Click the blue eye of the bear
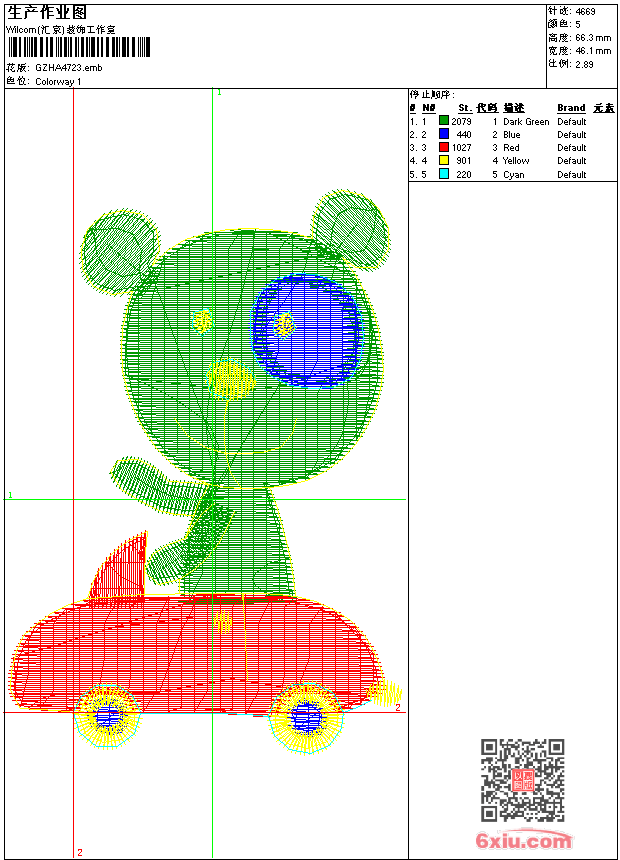Image resolution: width=620 pixels, height=860 pixels. point(307,330)
